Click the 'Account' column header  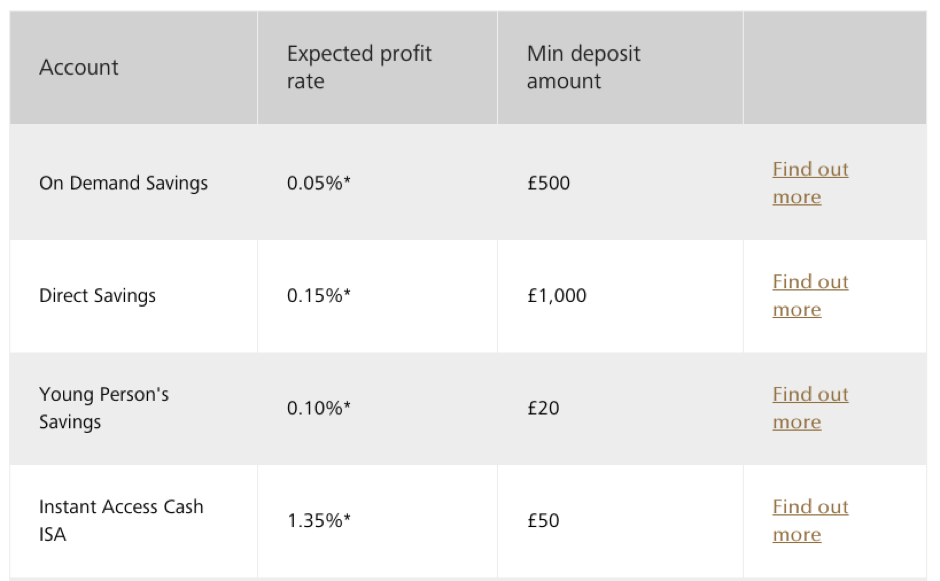[79, 68]
